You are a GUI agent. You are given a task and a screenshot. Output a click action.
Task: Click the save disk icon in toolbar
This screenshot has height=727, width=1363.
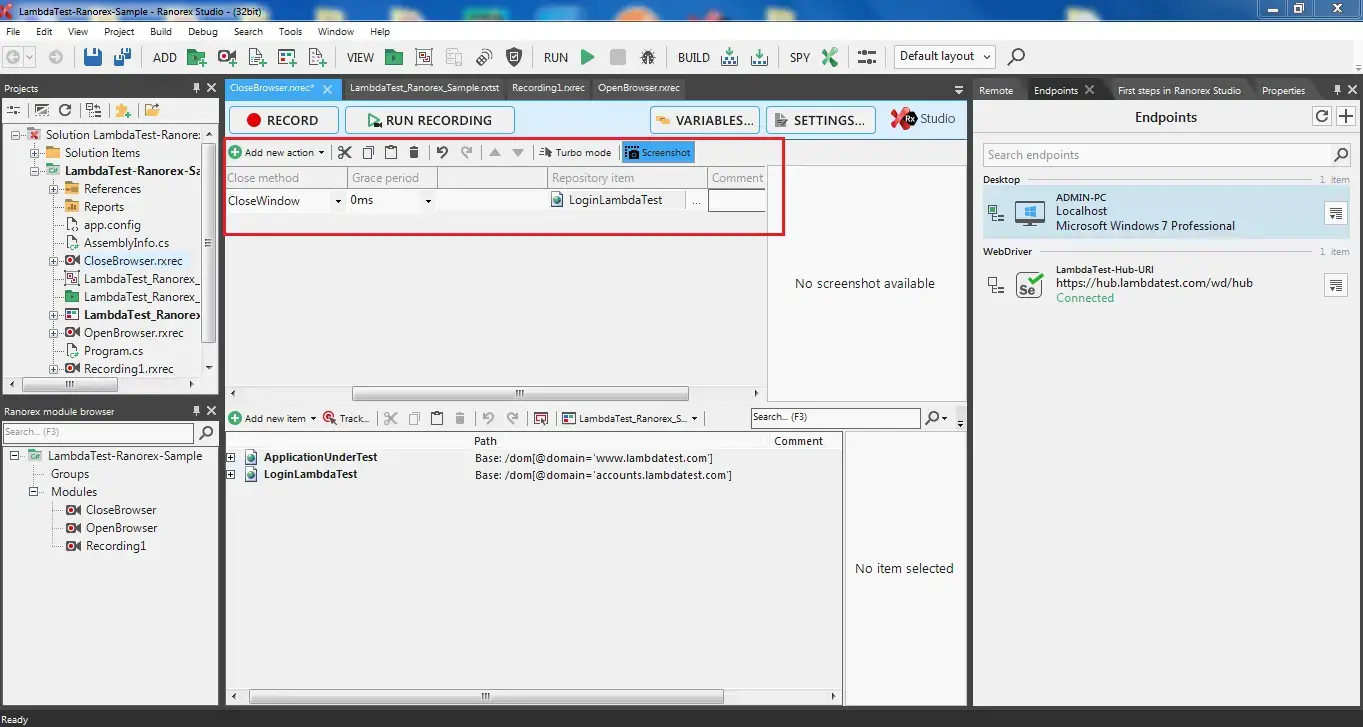click(x=93, y=57)
